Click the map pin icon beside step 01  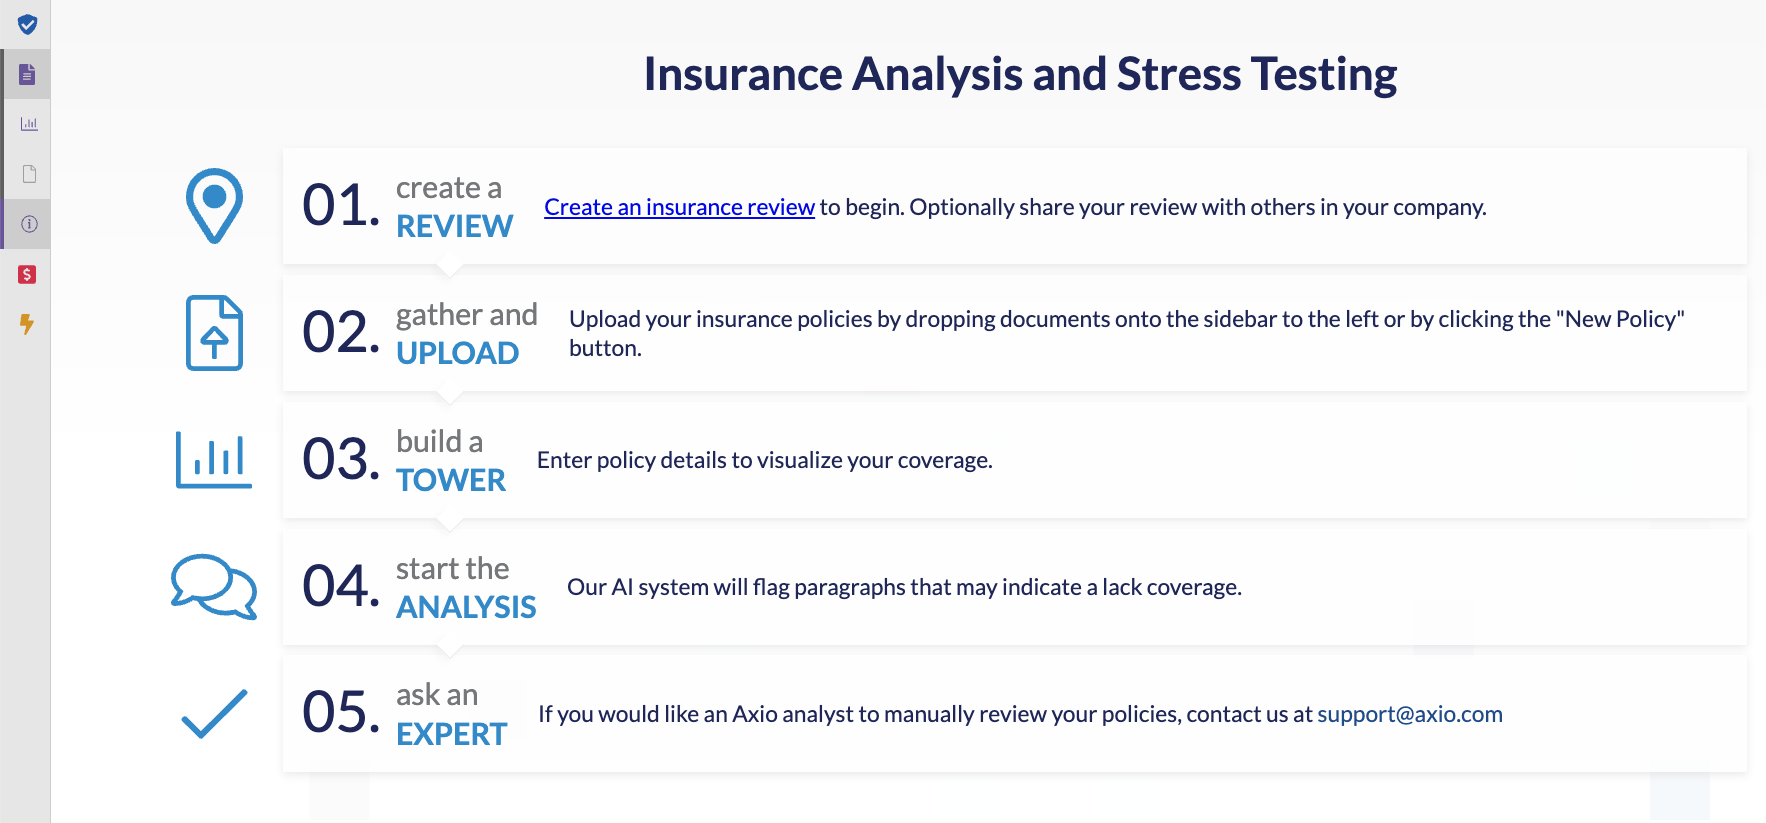point(214,206)
